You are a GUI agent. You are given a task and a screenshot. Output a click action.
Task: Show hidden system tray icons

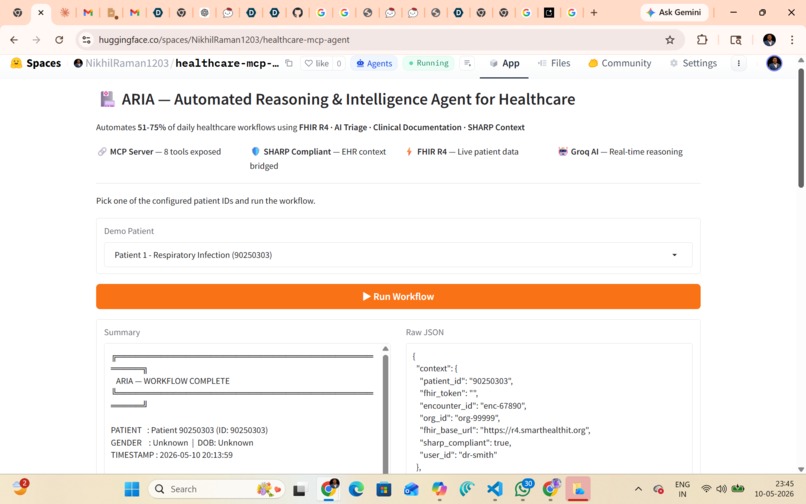coord(638,489)
